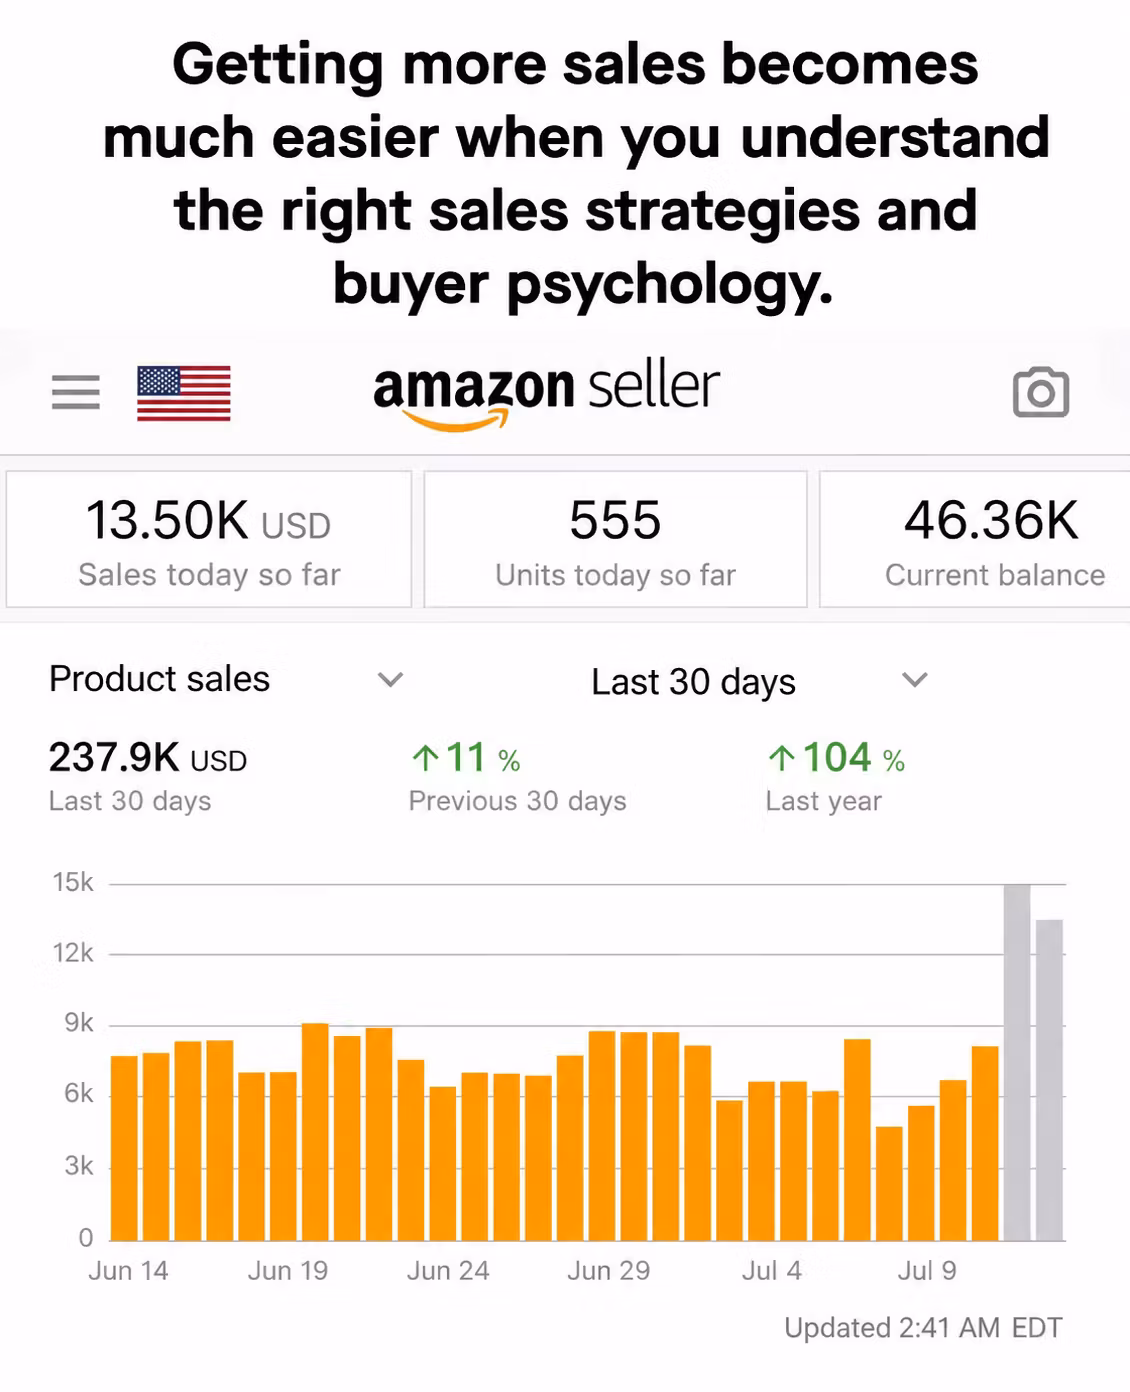
Task: Tap the 237.9K USD sales total
Action: click(148, 758)
